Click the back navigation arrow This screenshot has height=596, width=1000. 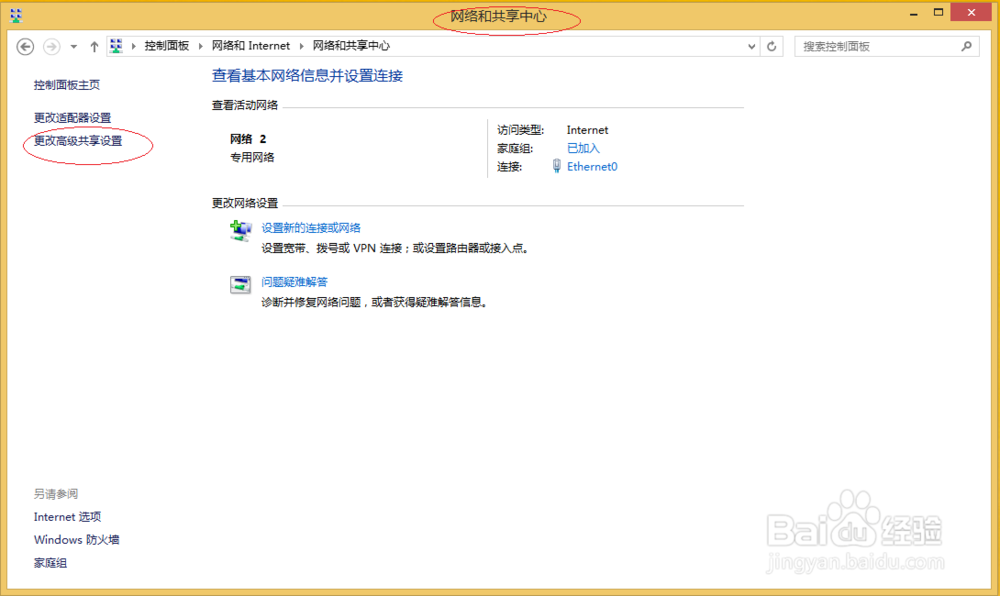[24, 46]
